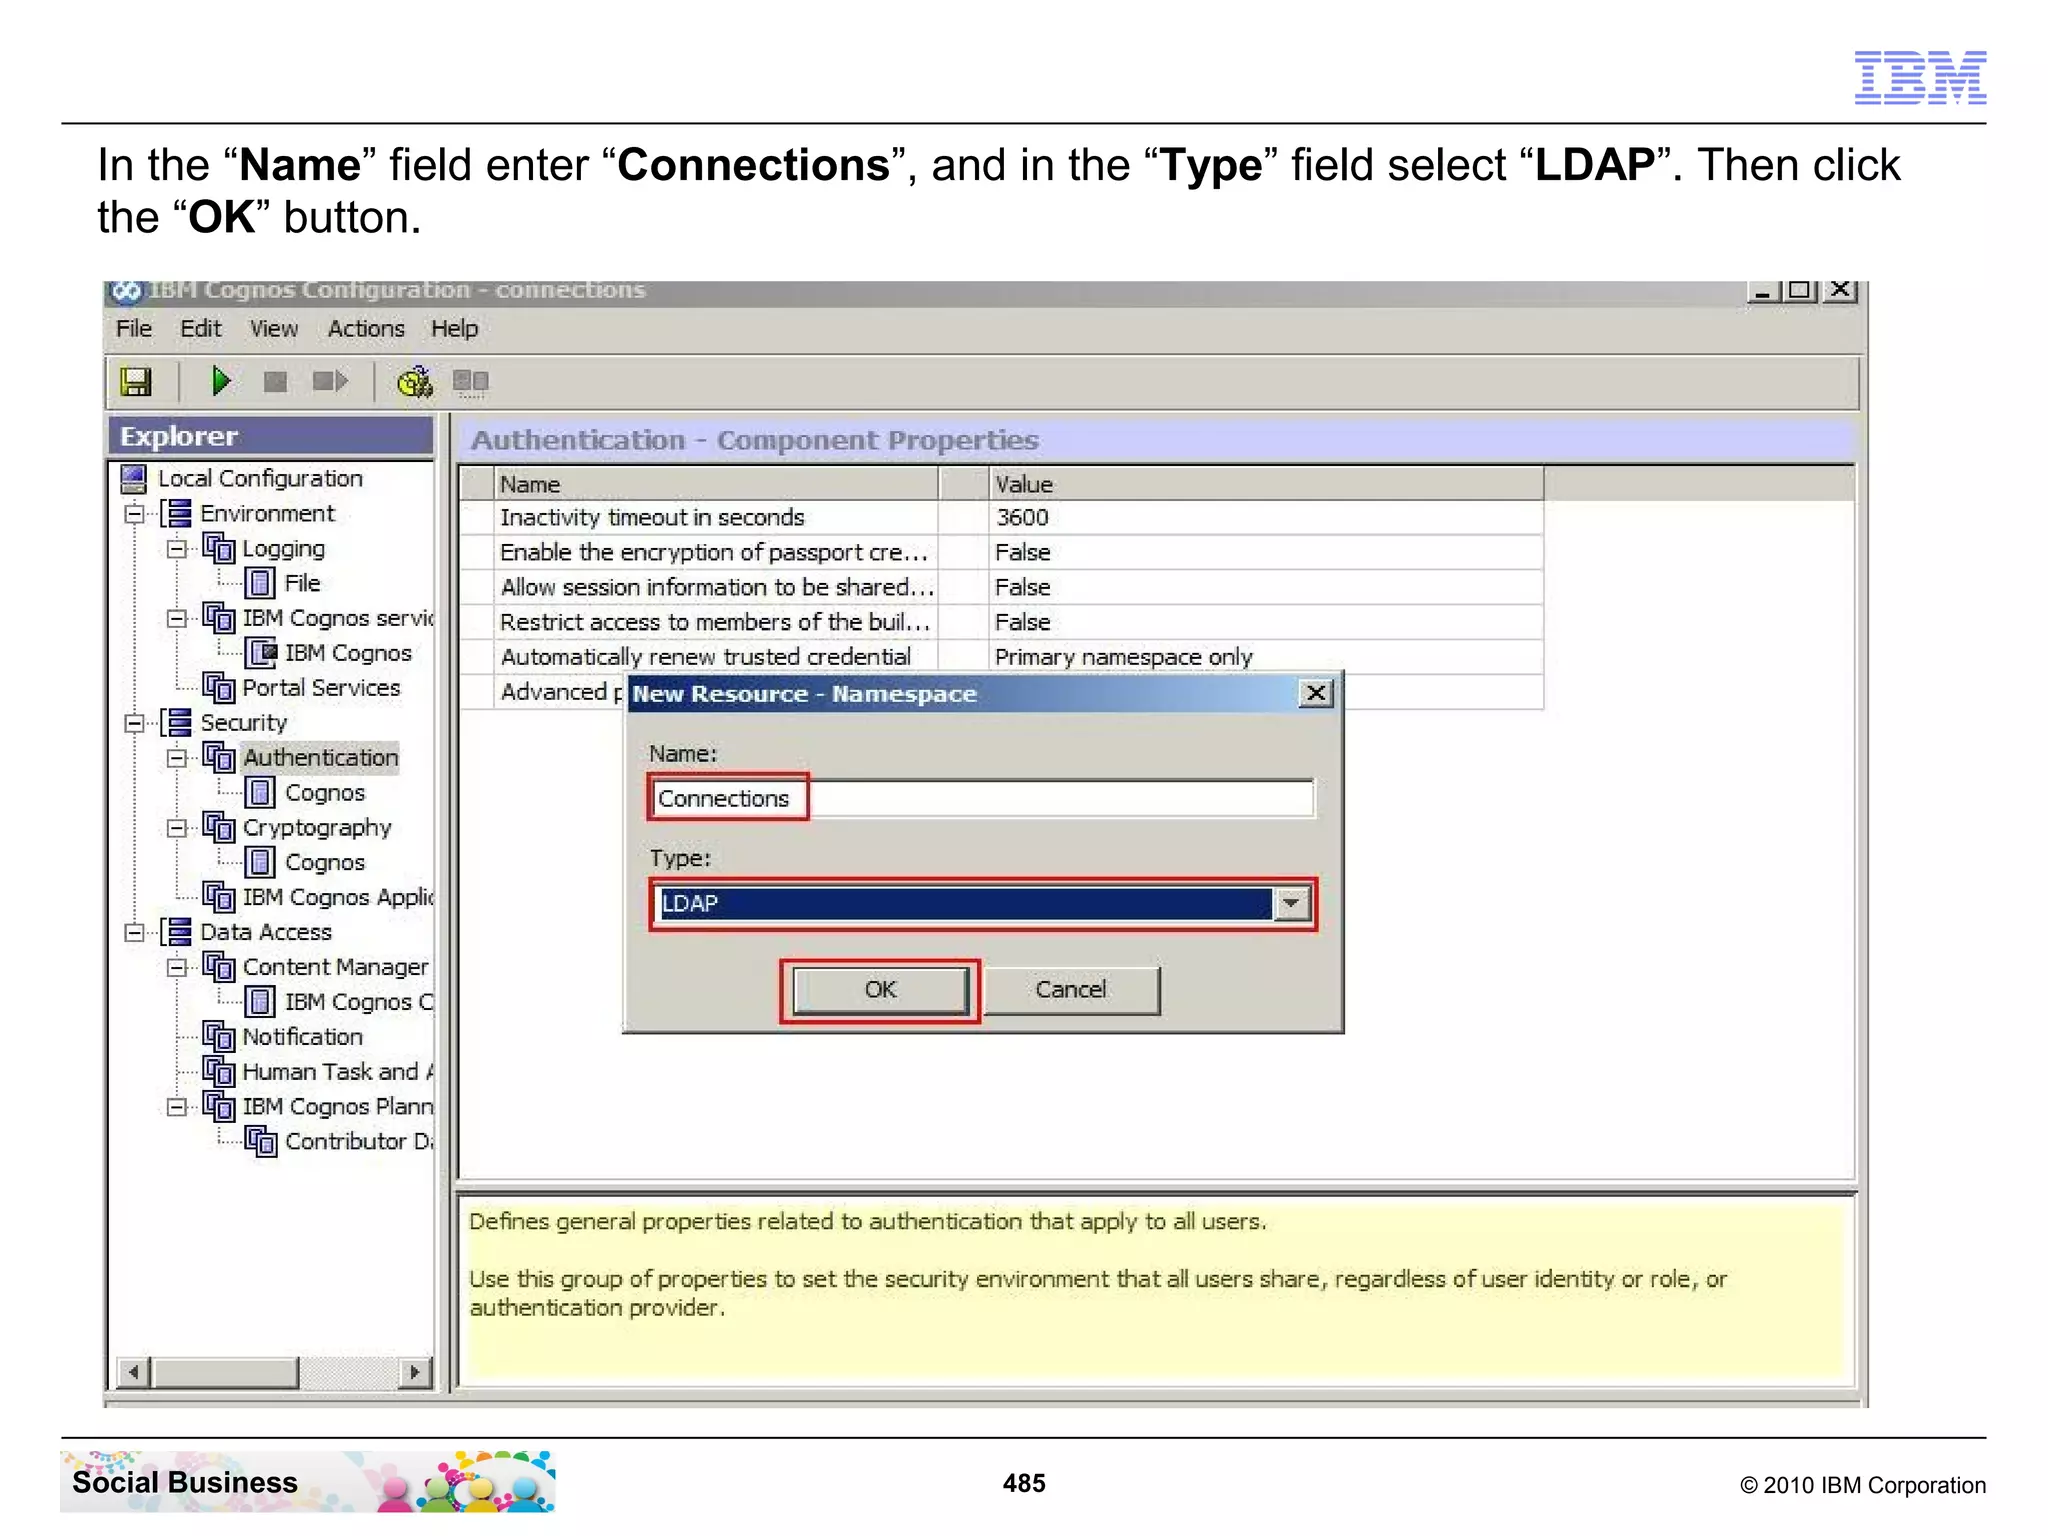Click the File logging destination icon

(260, 583)
